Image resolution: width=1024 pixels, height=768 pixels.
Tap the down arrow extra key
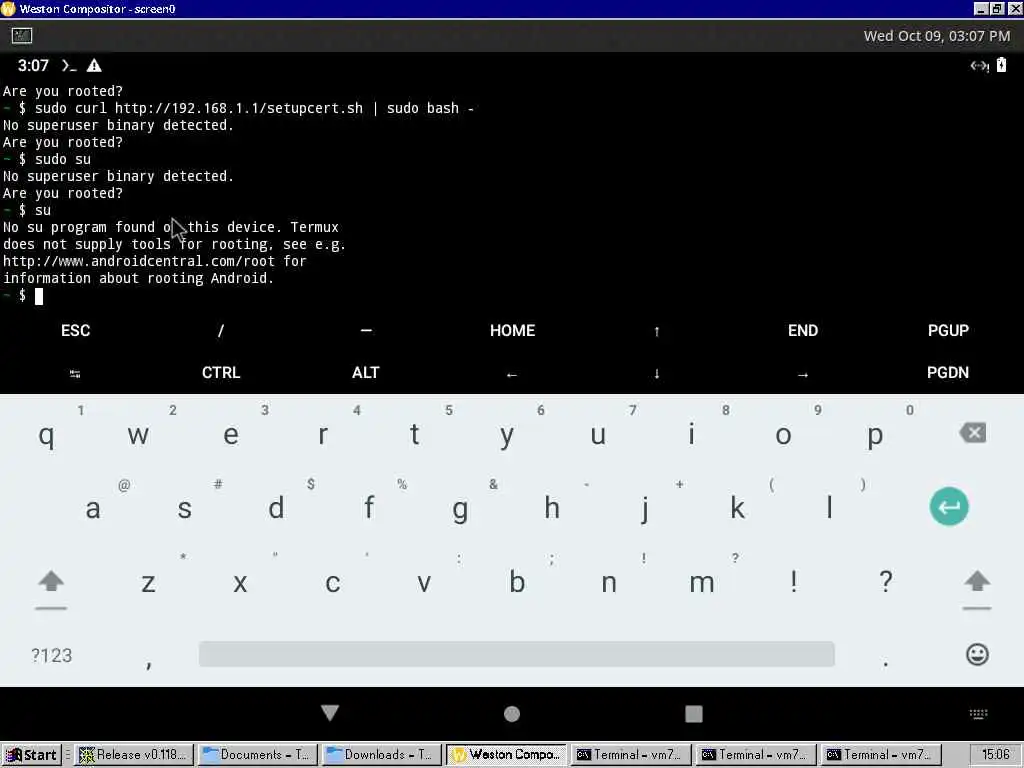[x=657, y=374]
